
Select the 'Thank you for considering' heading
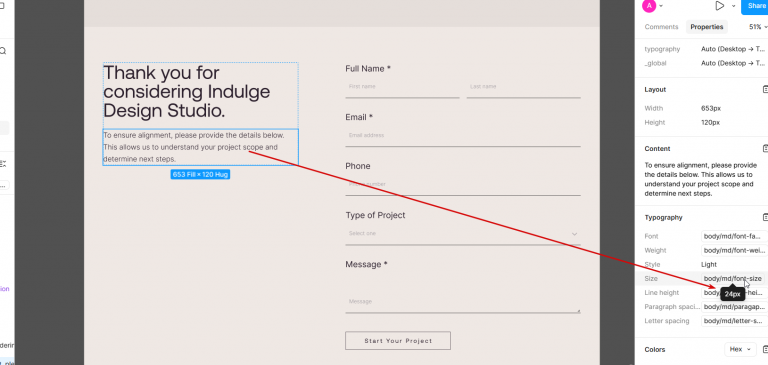pyautogui.click(x=187, y=92)
